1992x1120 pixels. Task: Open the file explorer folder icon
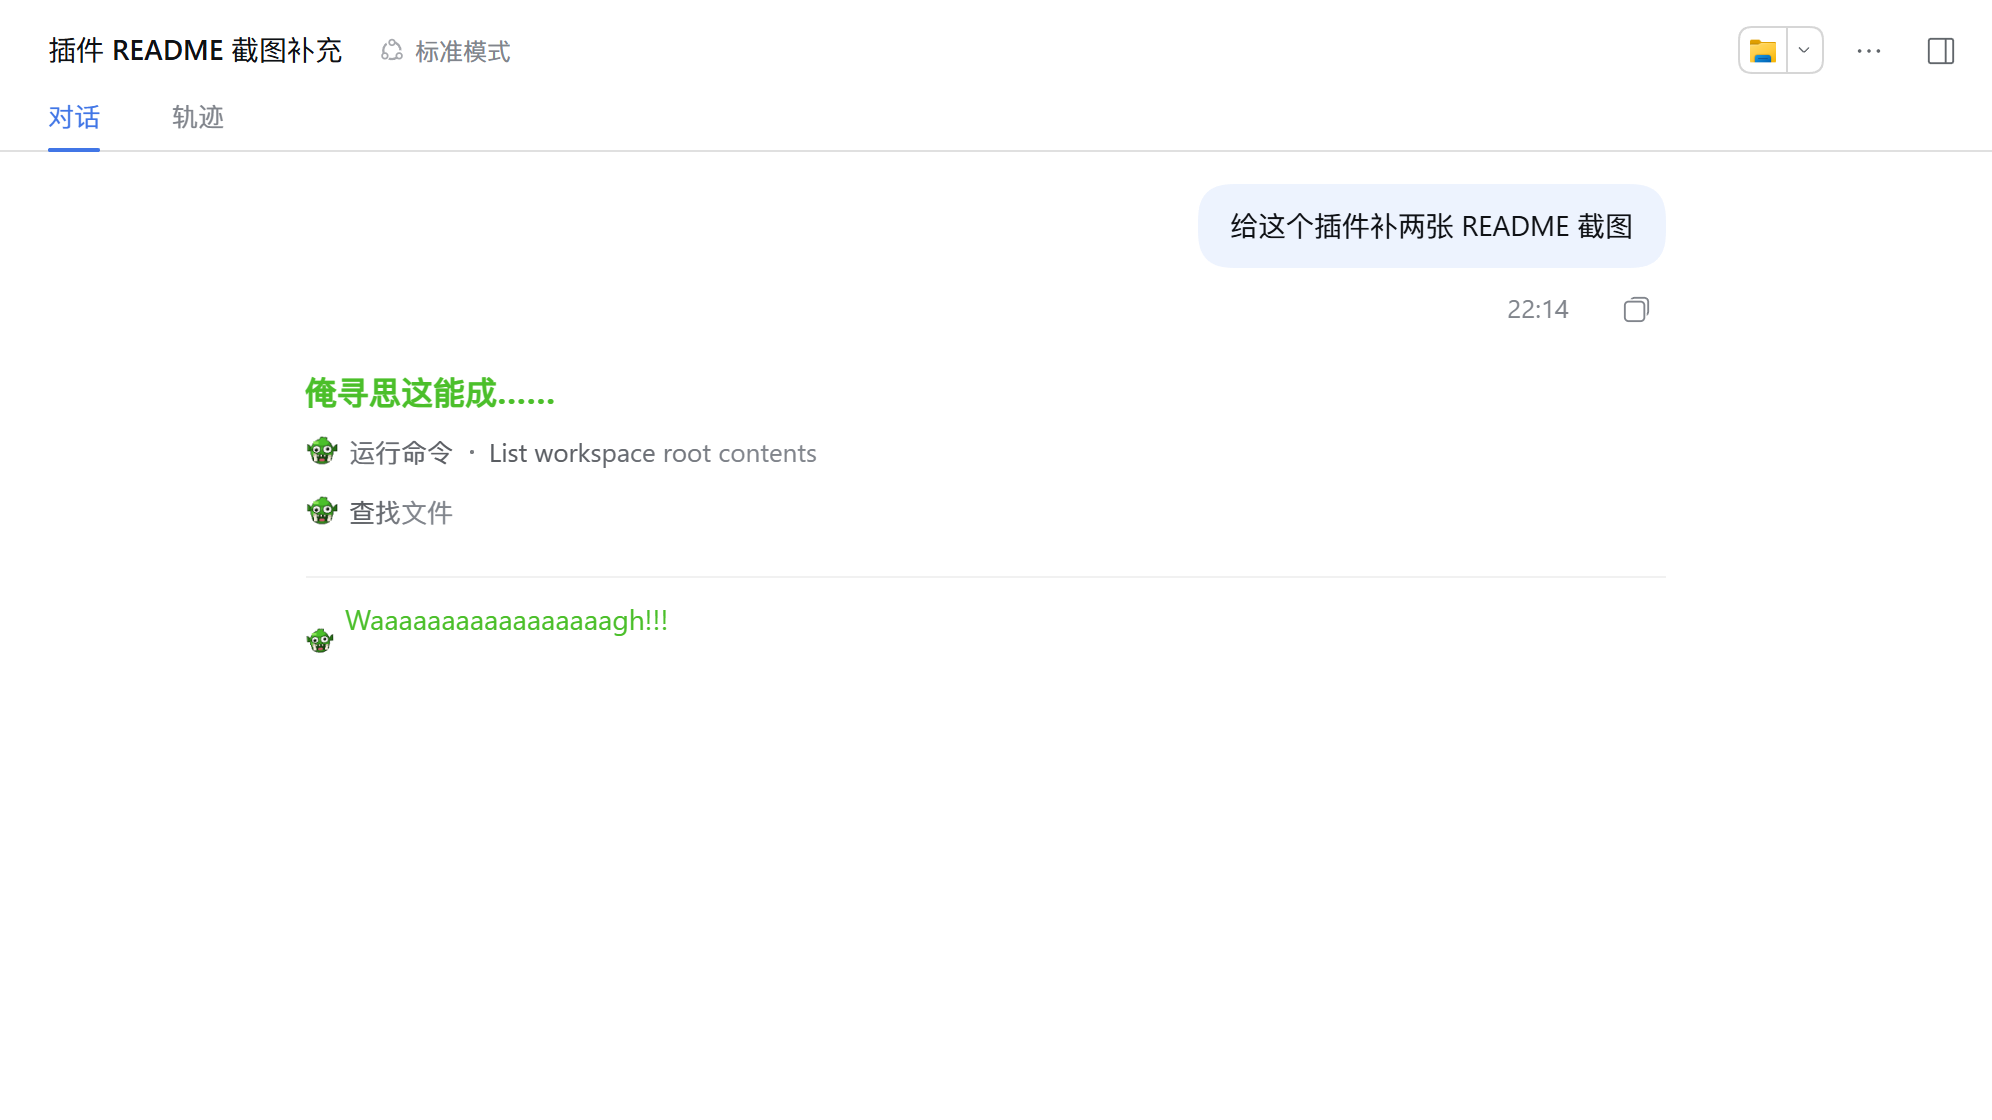click(1763, 50)
